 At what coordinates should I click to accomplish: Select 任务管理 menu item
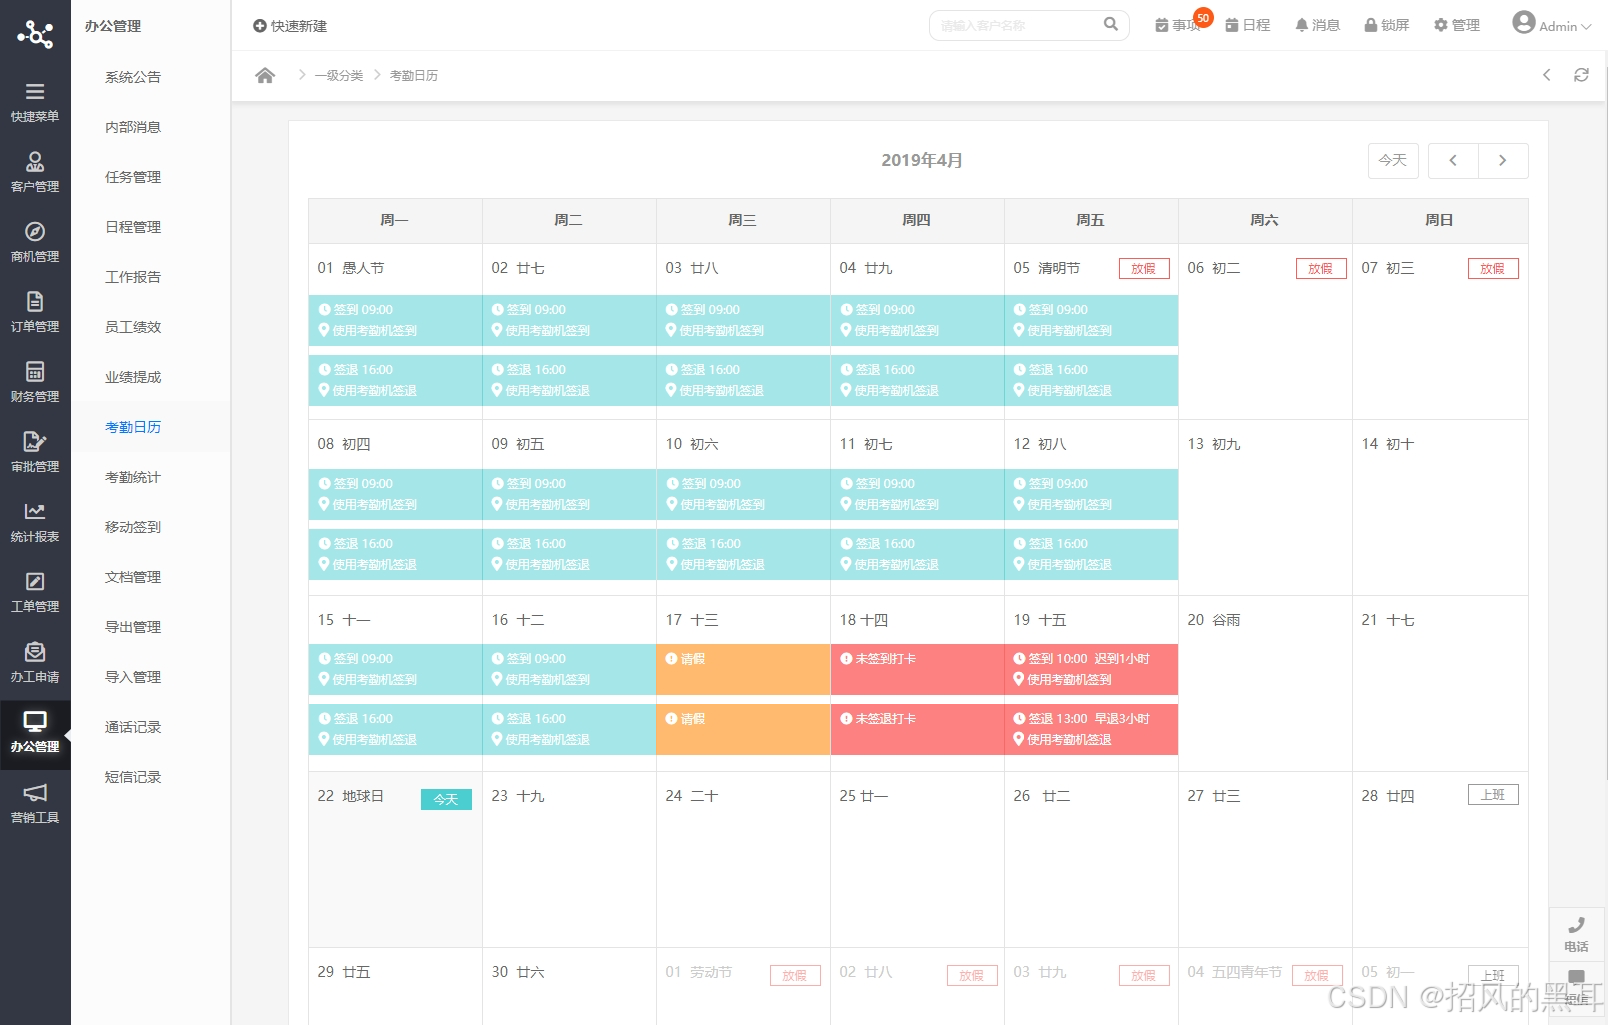coord(133,177)
